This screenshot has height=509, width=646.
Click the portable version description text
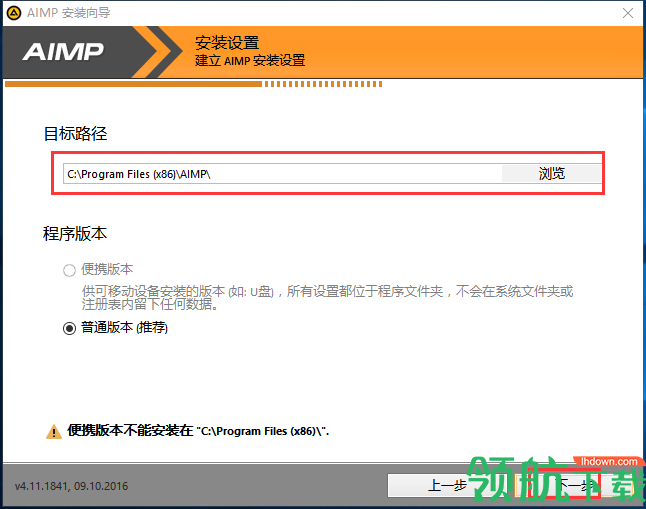pyautogui.click(x=327, y=298)
